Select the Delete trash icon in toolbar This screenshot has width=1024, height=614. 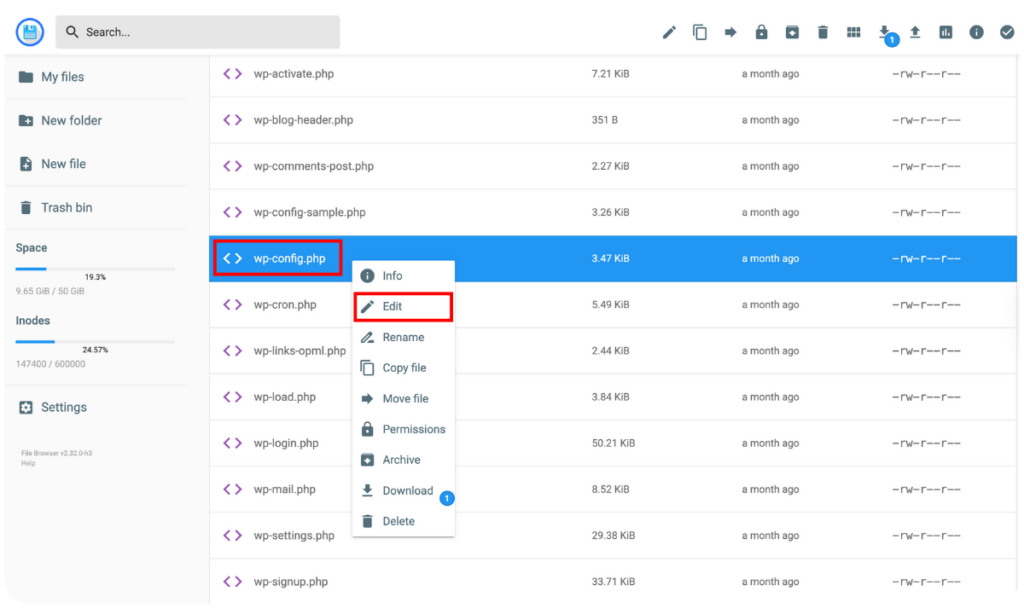pos(822,31)
